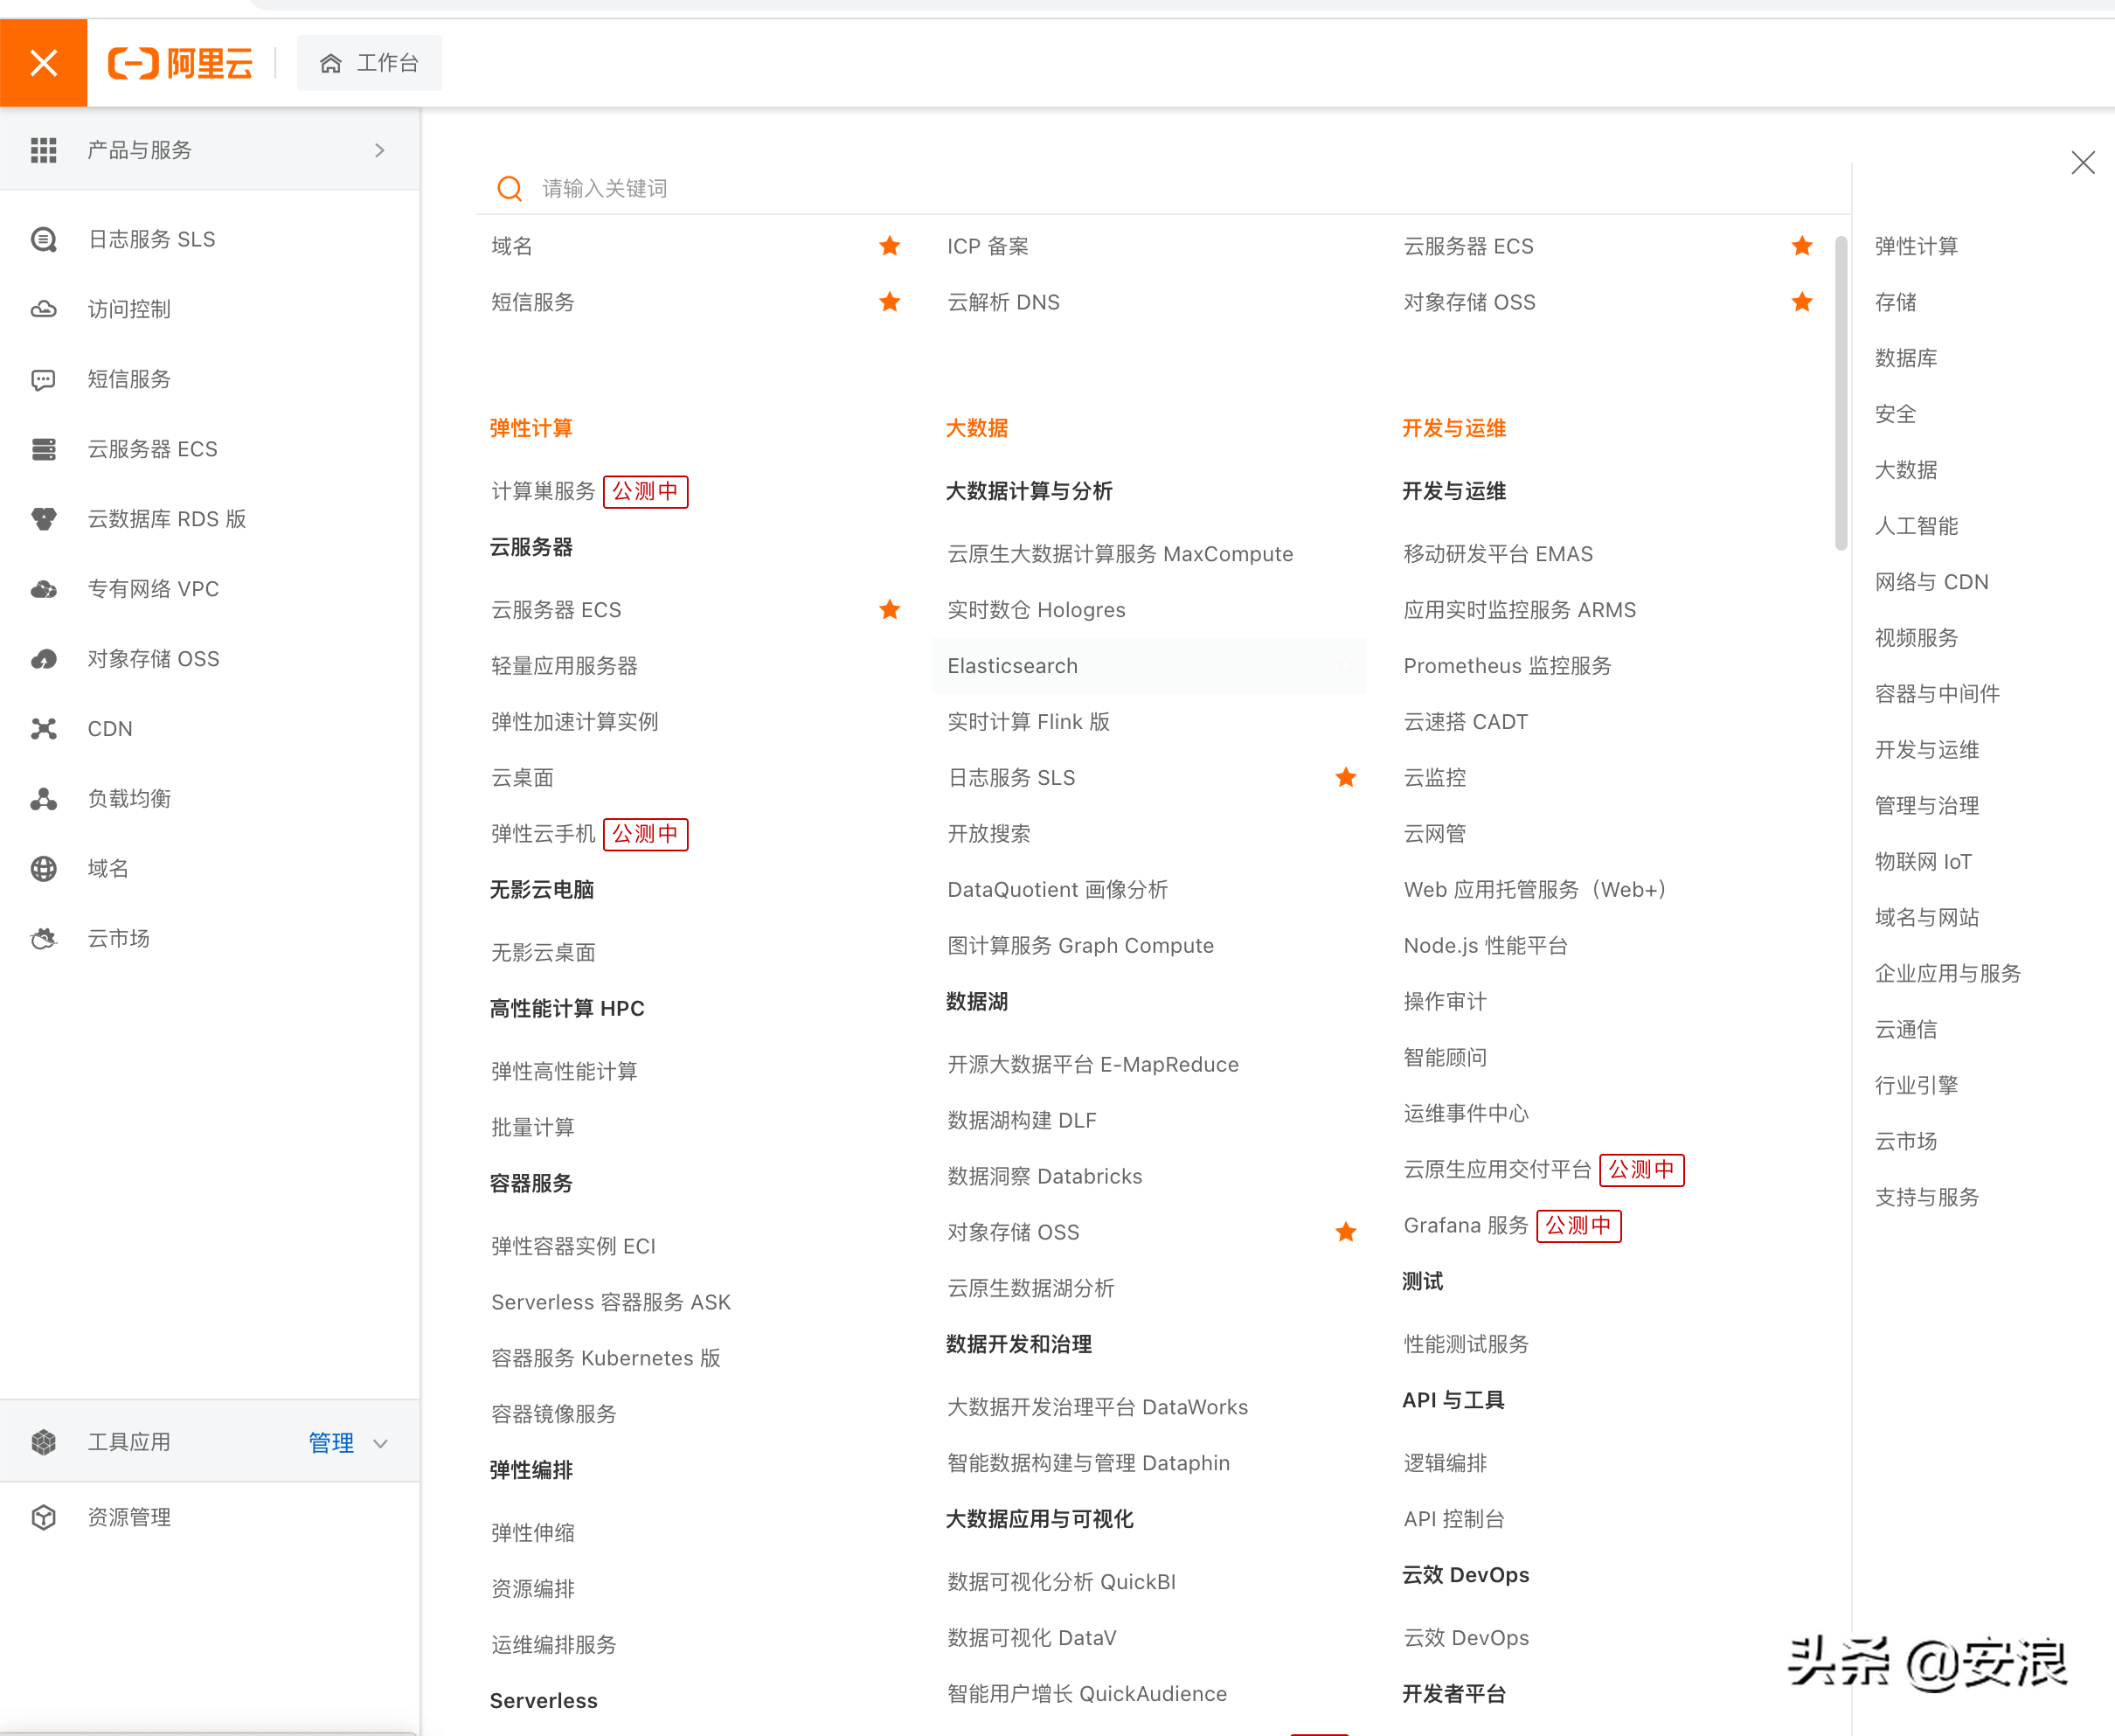Toggle star on 云服务器 ECS under 云服务器
The image size is (2115, 1736).
point(889,610)
